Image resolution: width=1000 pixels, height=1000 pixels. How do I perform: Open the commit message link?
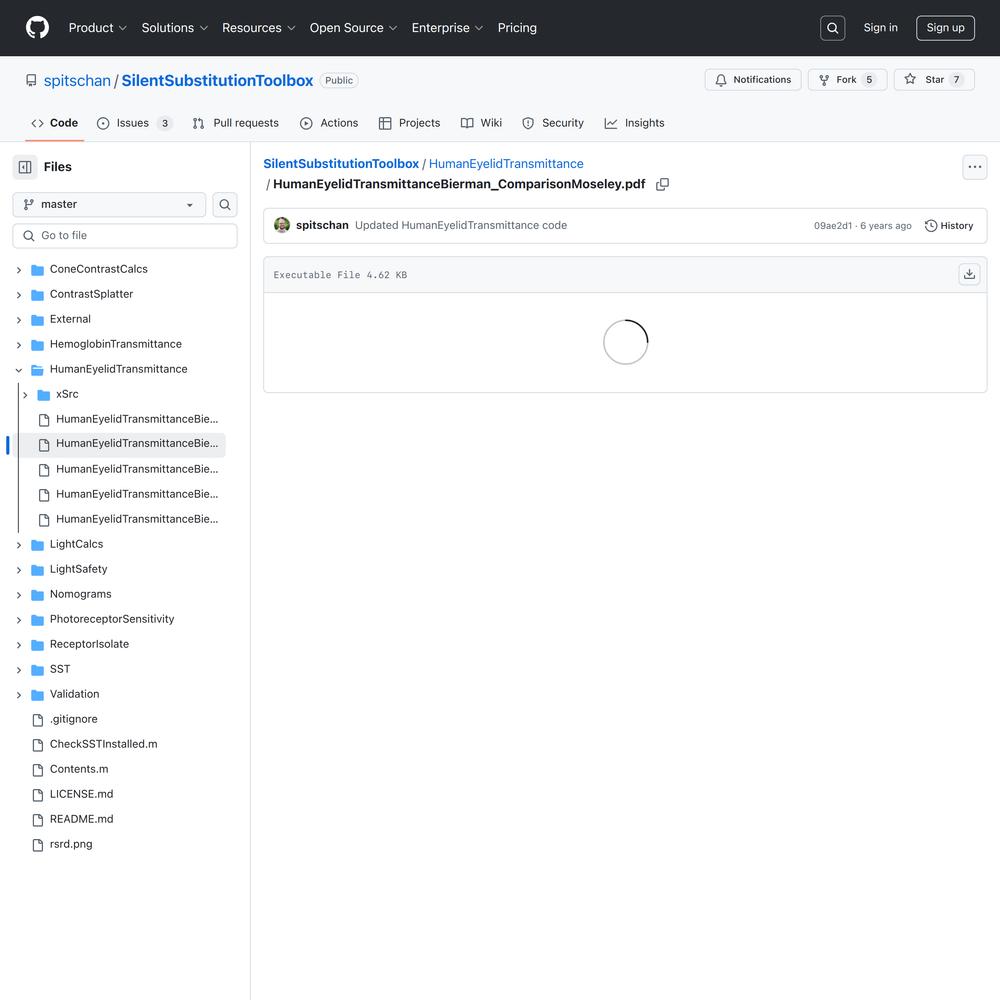460,225
